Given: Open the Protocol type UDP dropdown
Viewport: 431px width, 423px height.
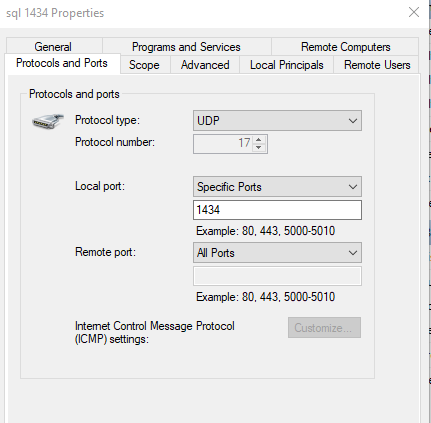Looking at the screenshot, I should [277, 121].
